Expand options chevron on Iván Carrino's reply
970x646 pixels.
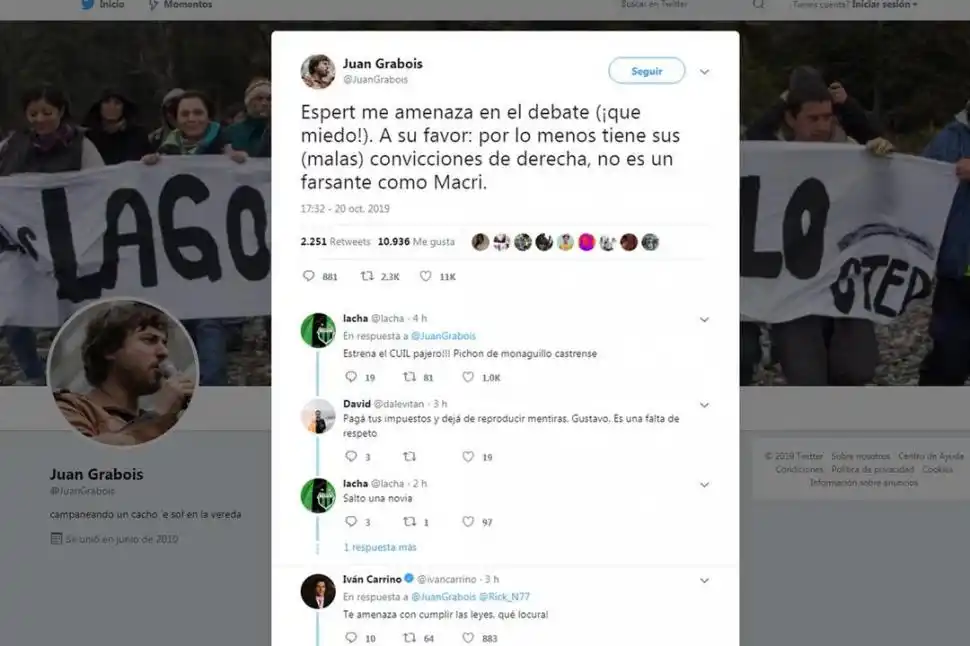click(704, 580)
